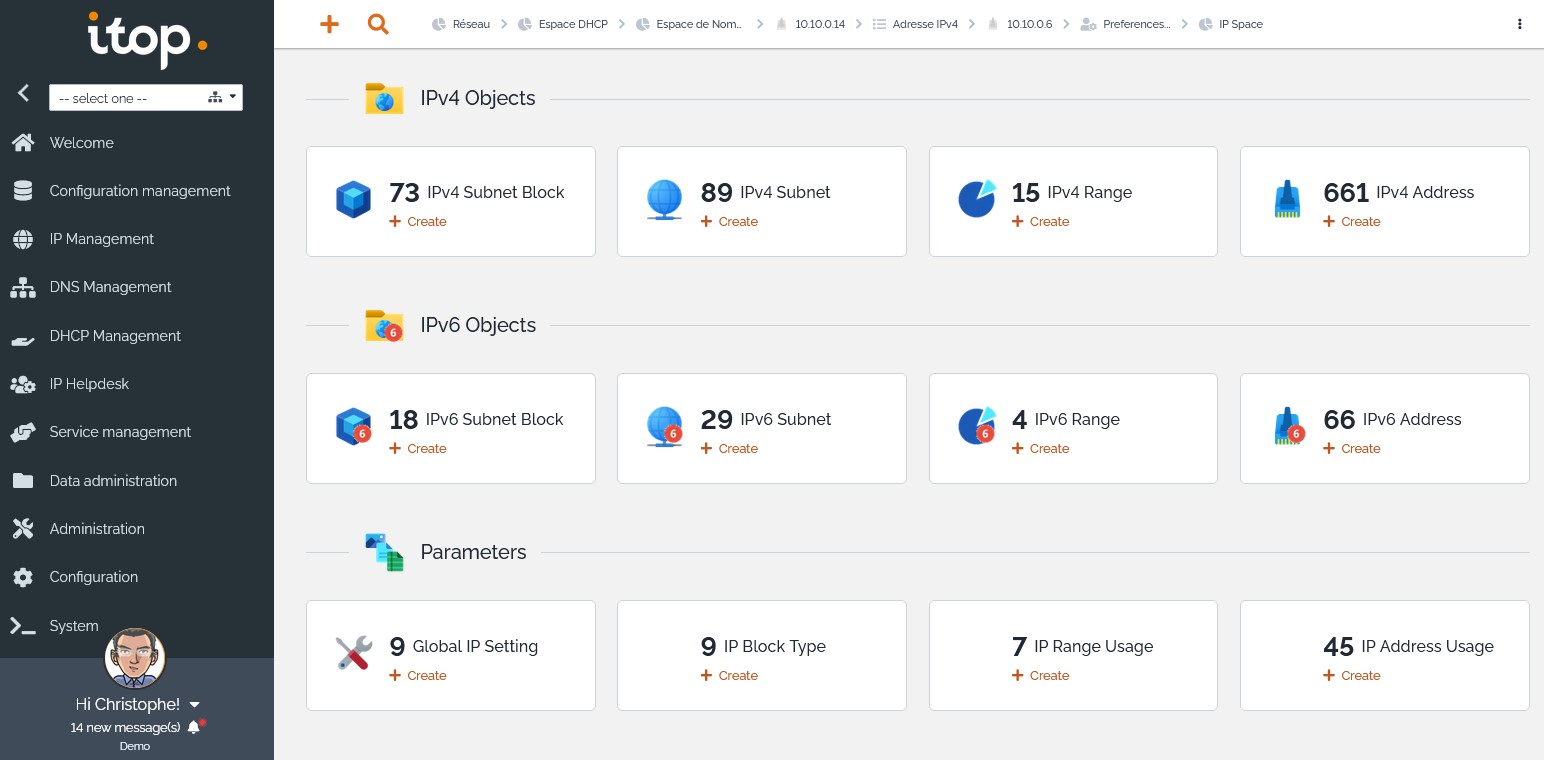1544x760 pixels.
Task: Navigate to Espace DHCP breadcrumb
Action: click(571, 24)
